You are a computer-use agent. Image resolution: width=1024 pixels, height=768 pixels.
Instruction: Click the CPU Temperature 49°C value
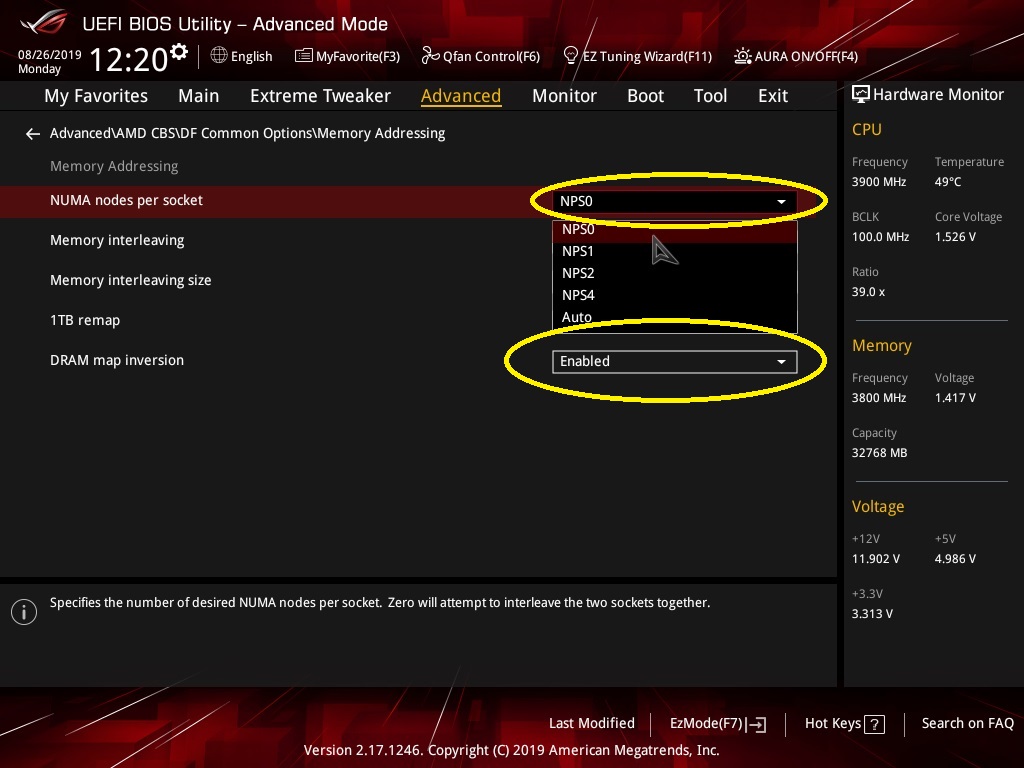948,182
